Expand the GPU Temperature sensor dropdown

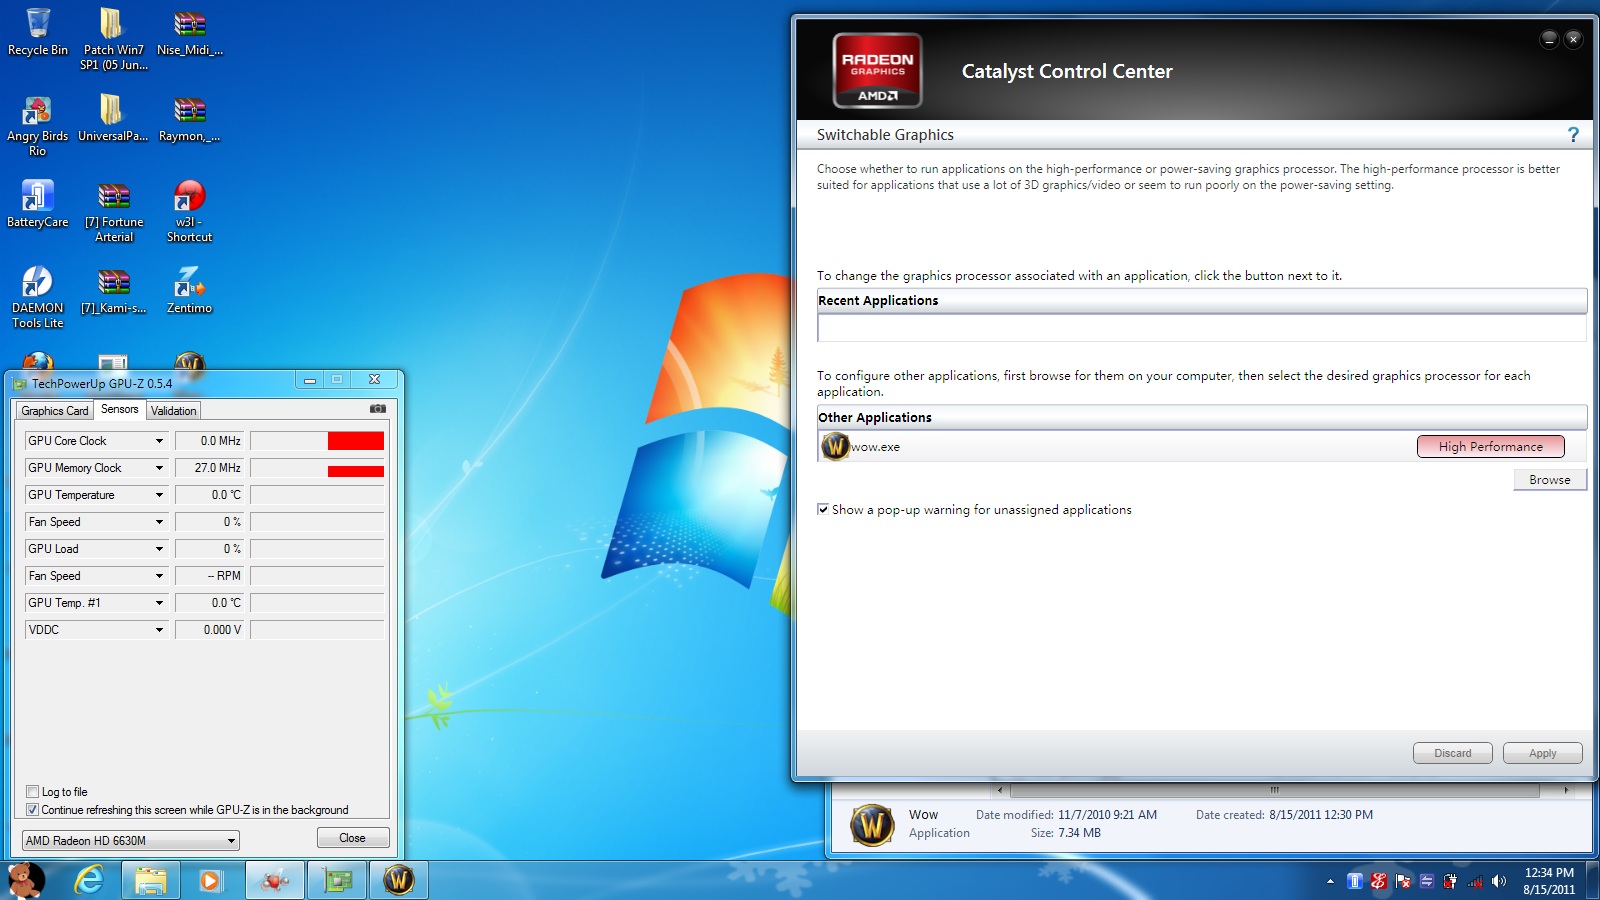pos(159,495)
